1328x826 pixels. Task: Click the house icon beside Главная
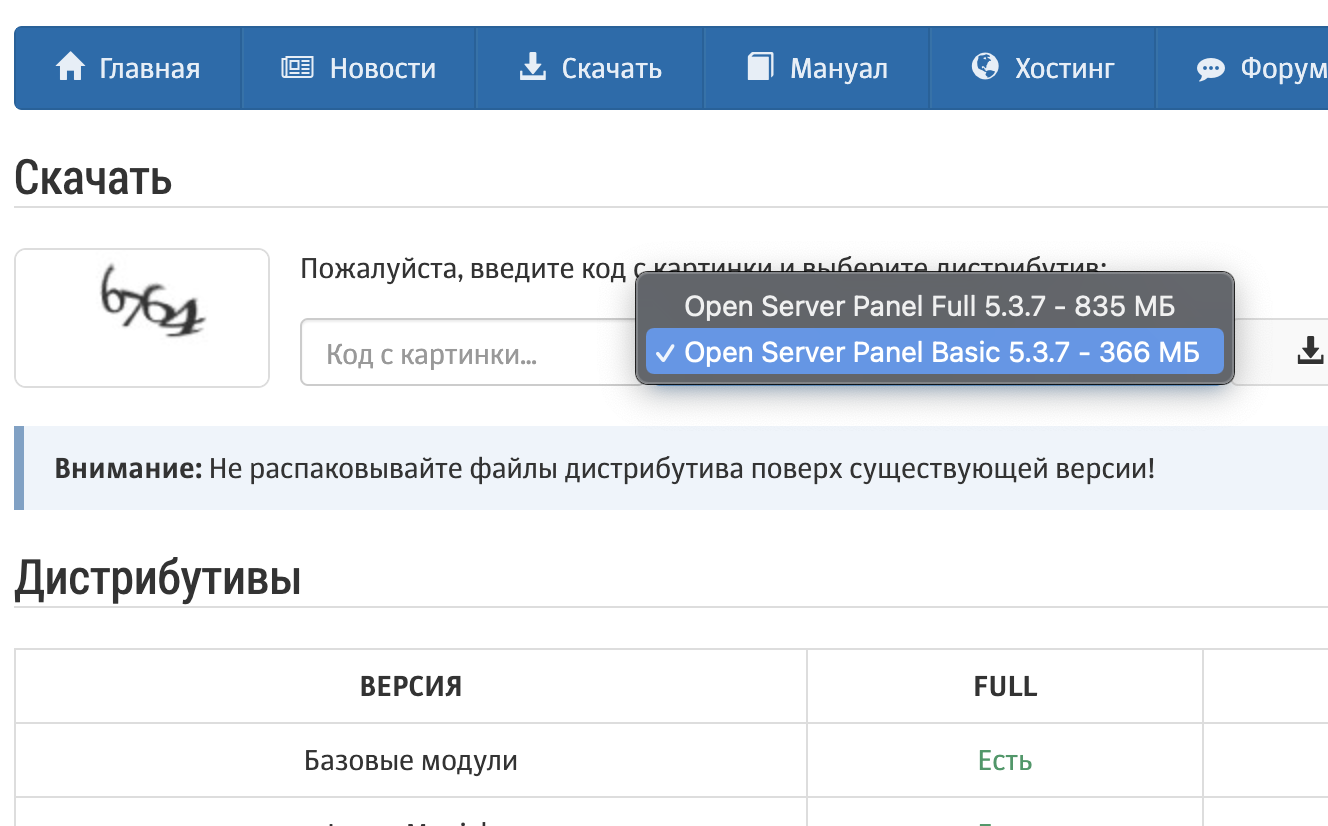[x=70, y=68]
